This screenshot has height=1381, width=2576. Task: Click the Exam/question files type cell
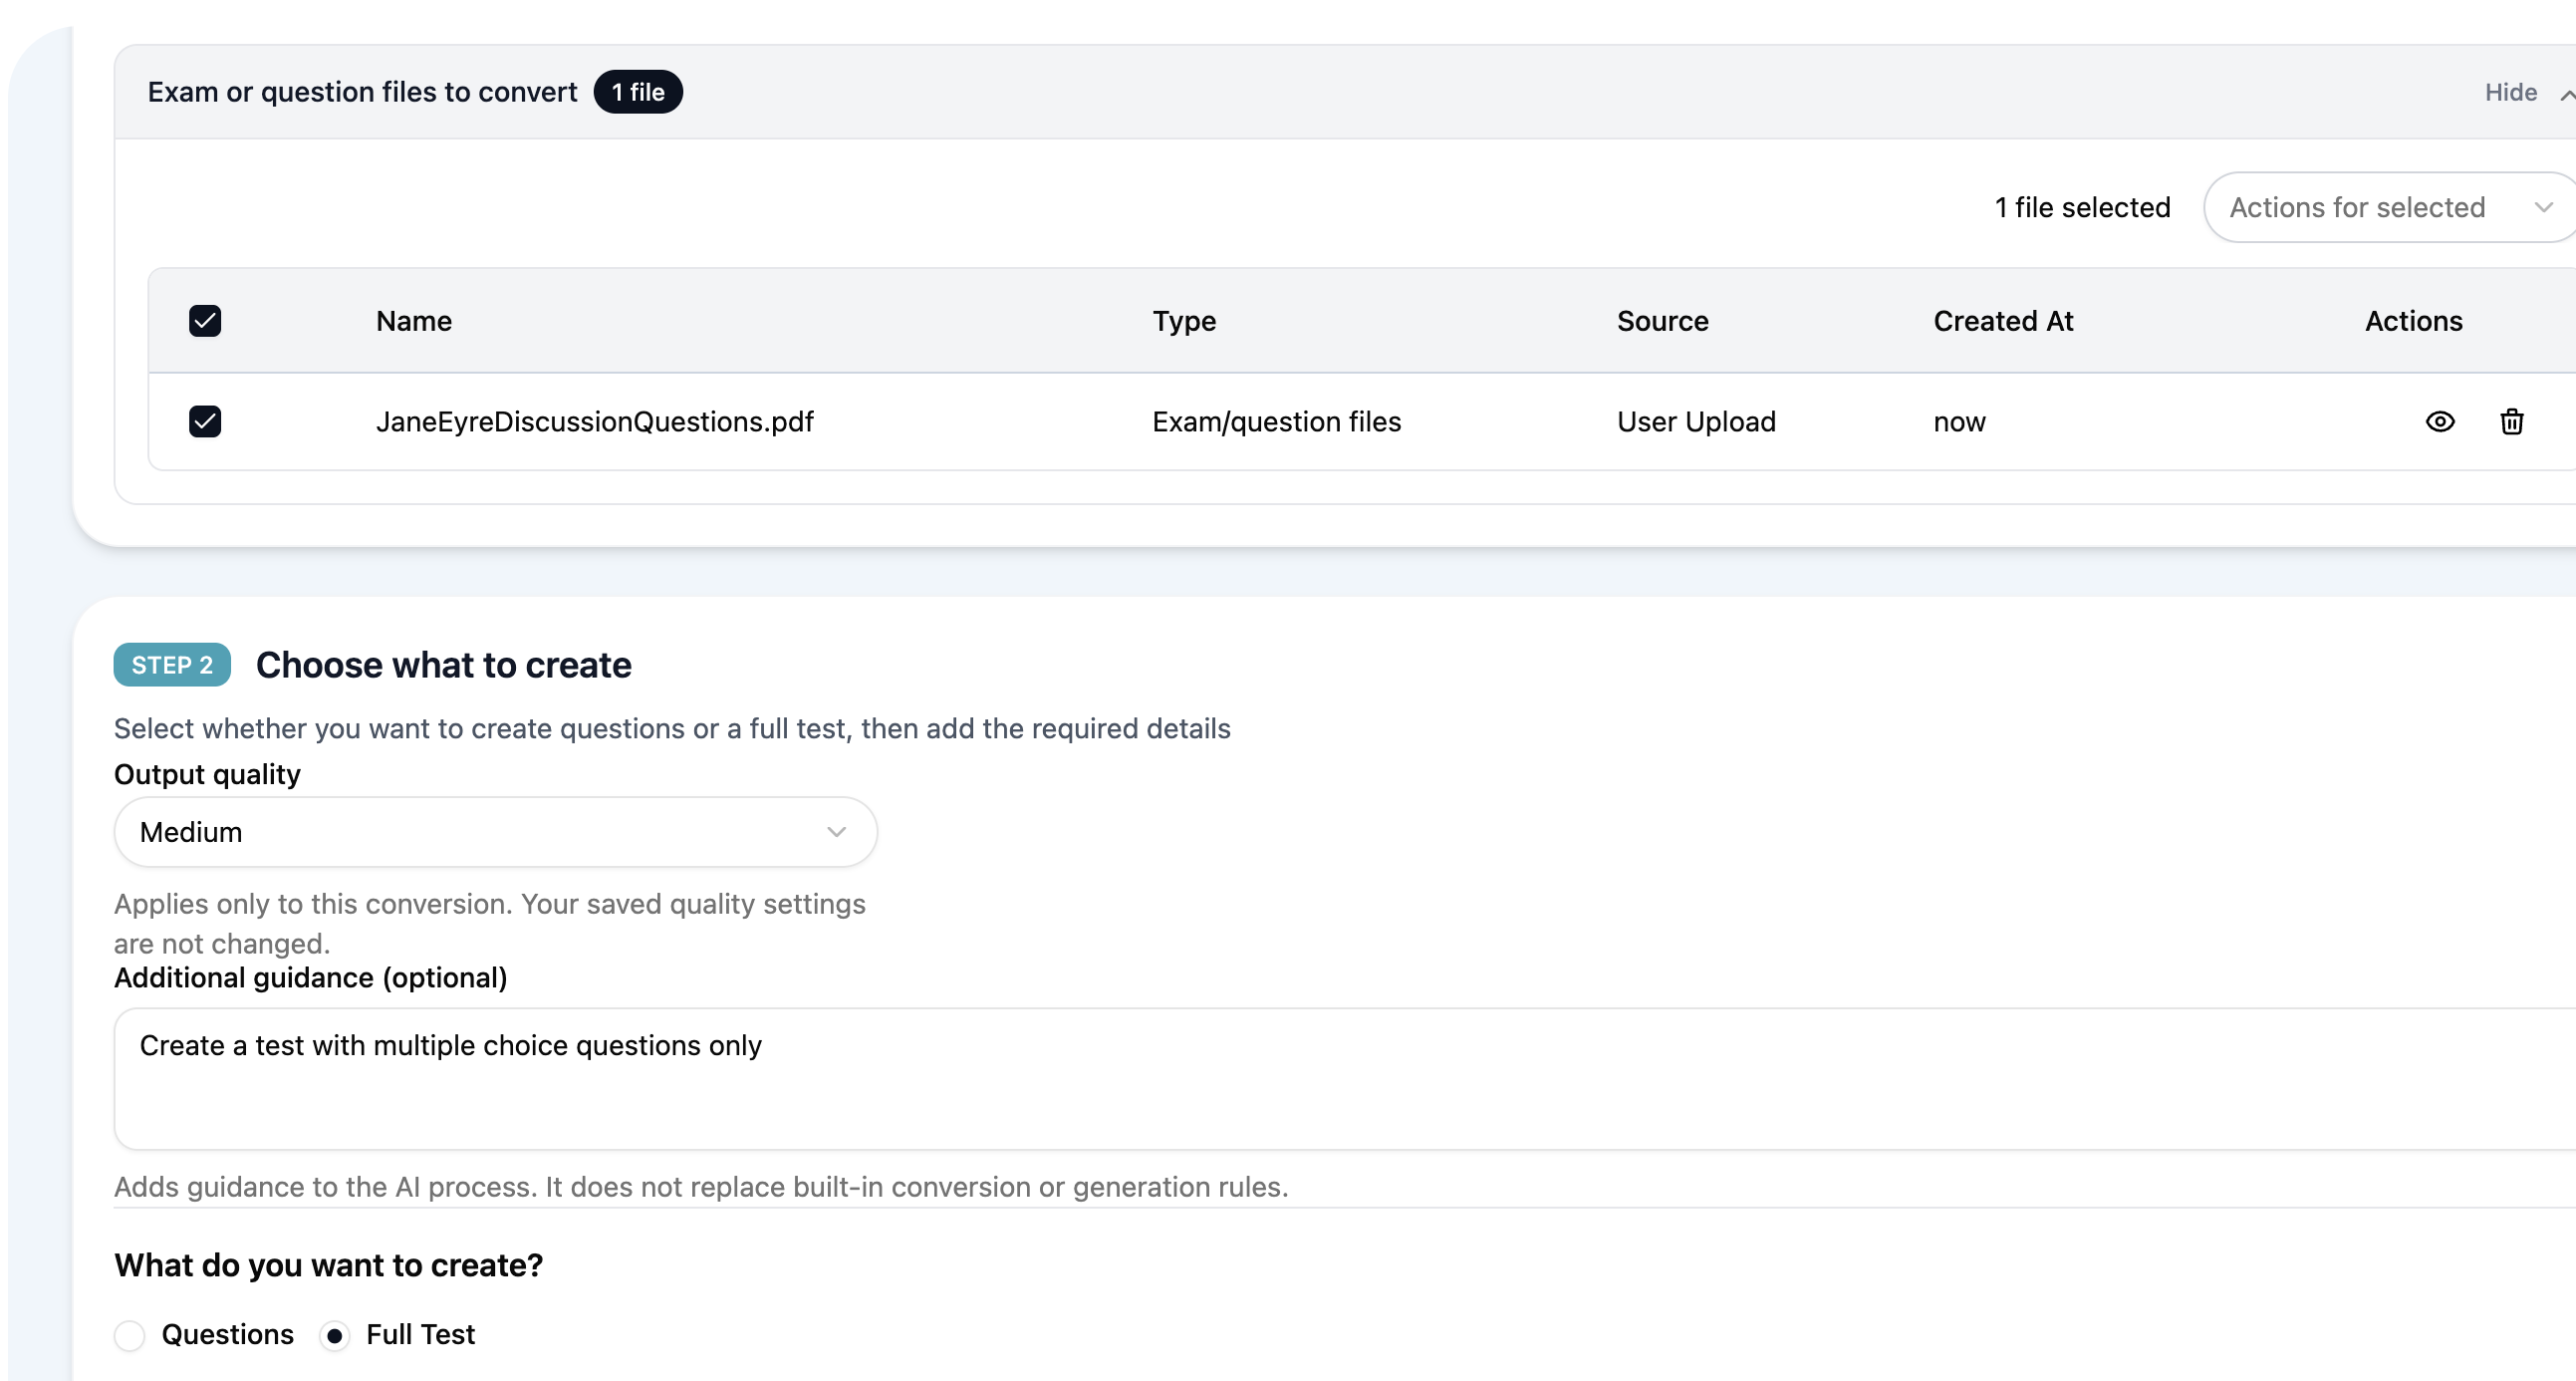pos(1276,422)
